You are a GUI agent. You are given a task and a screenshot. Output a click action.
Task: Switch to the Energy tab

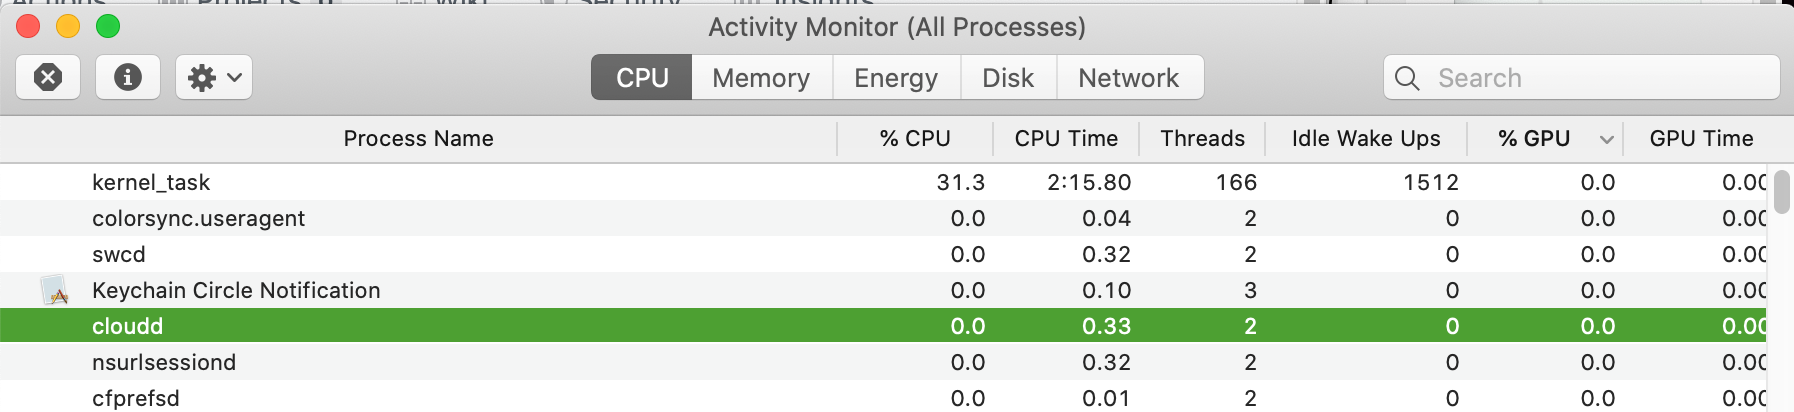(x=896, y=77)
